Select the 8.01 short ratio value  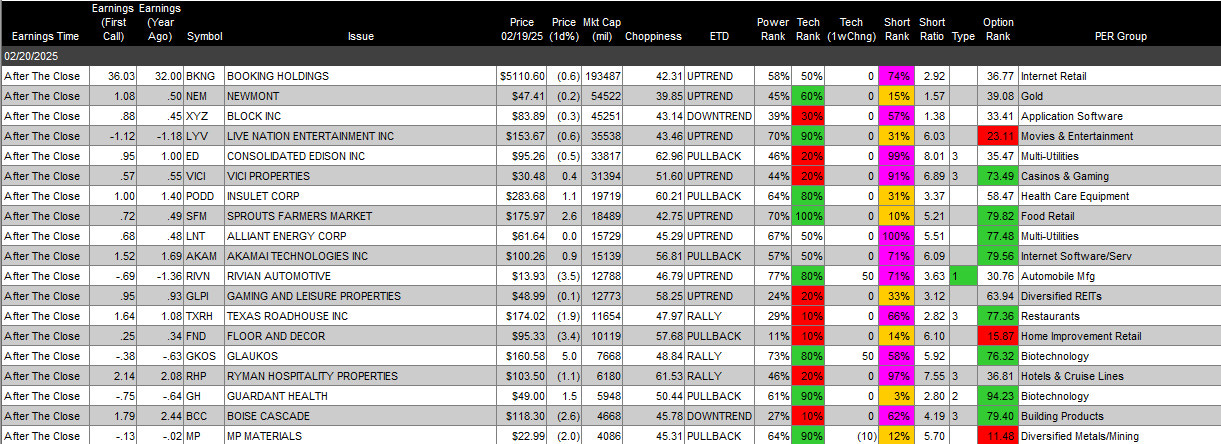click(932, 156)
